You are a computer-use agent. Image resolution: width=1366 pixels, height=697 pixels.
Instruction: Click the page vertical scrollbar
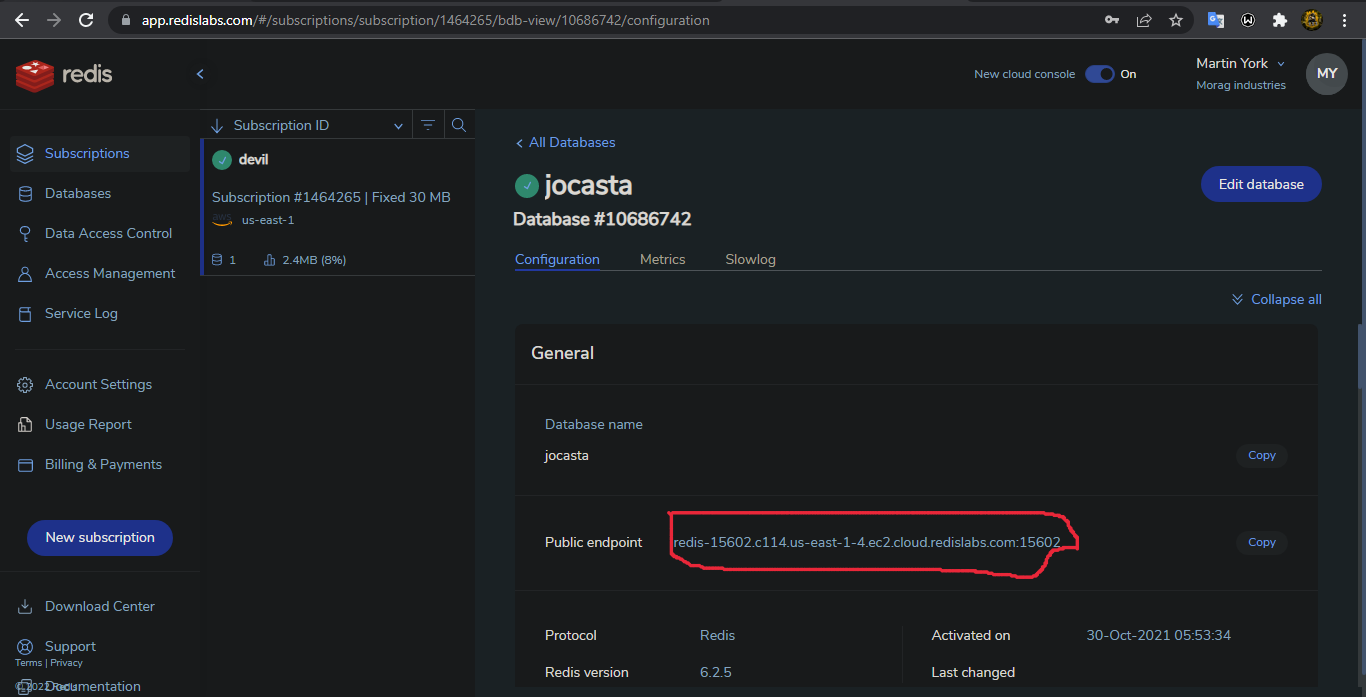click(1360, 355)
